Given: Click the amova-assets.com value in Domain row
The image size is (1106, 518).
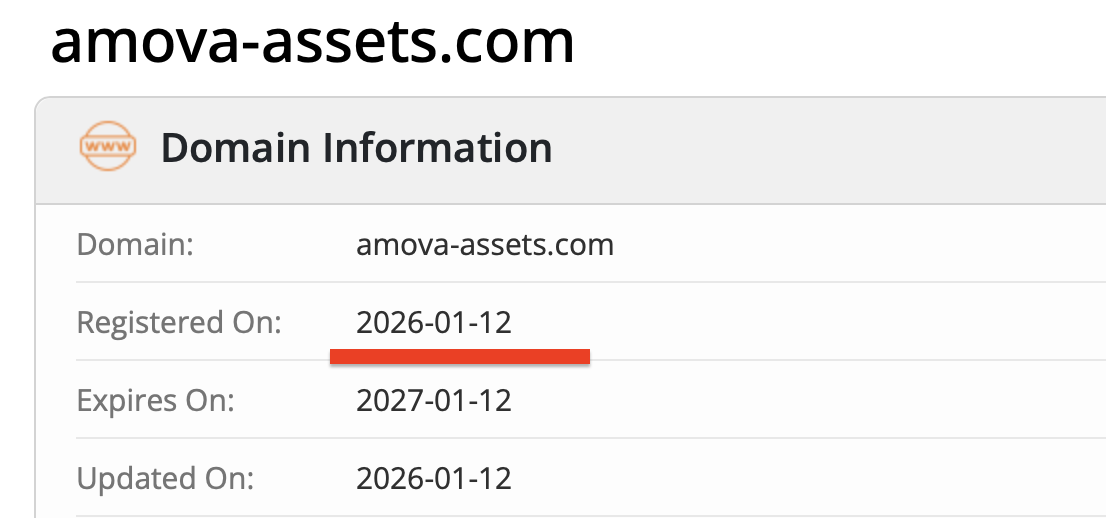Looking at the screenshot, I should [x=485, y=244].
